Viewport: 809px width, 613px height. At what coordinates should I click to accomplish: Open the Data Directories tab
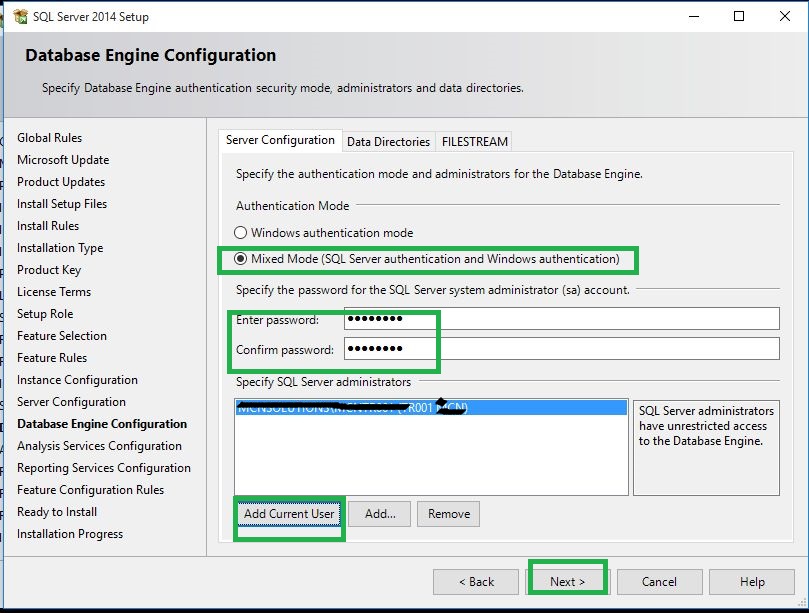[x=389, y=142]
